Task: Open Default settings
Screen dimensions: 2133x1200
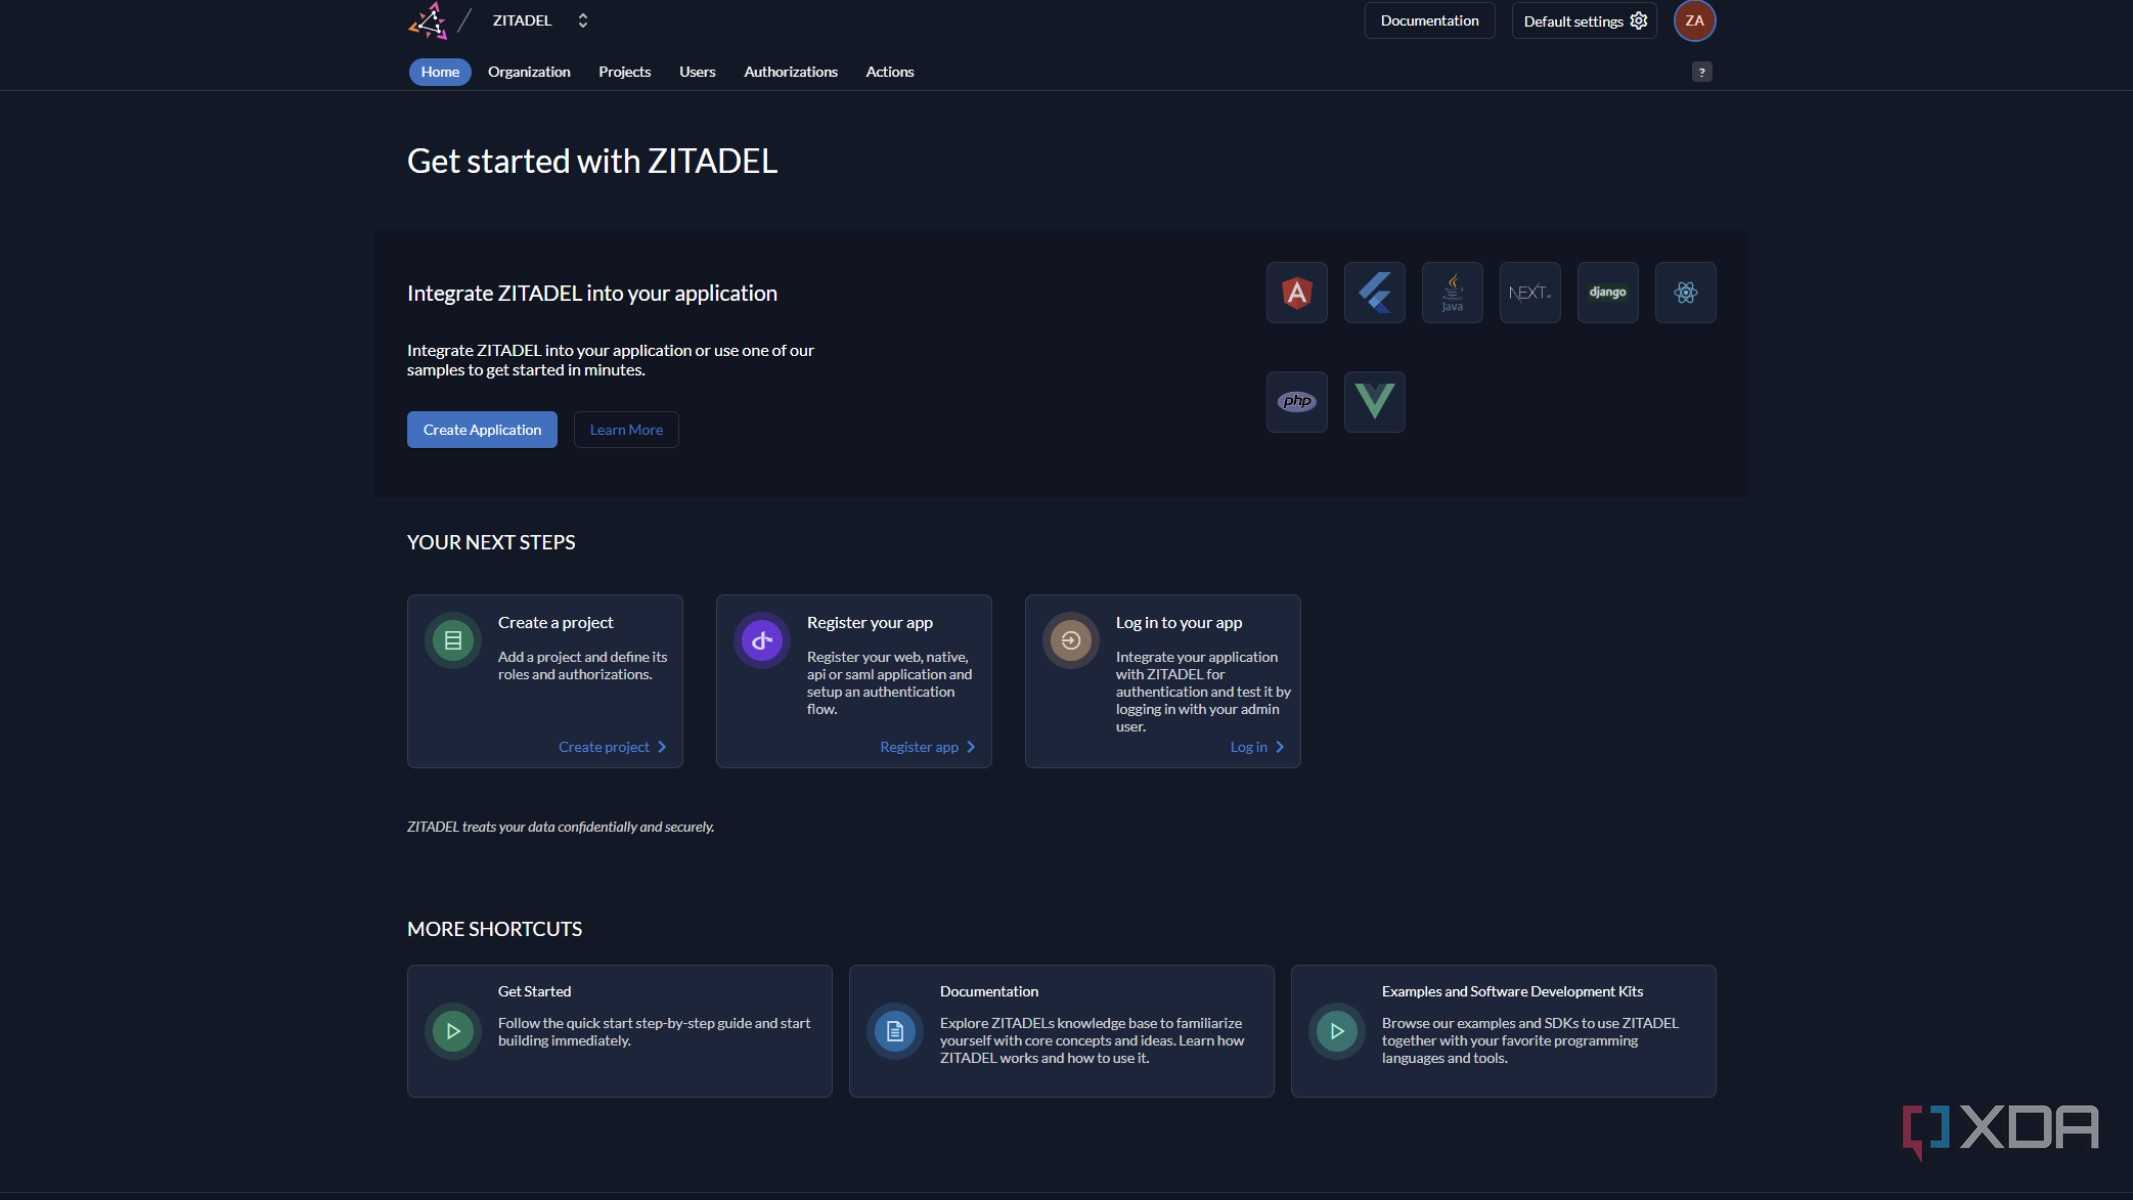Action: [1584, 21]
